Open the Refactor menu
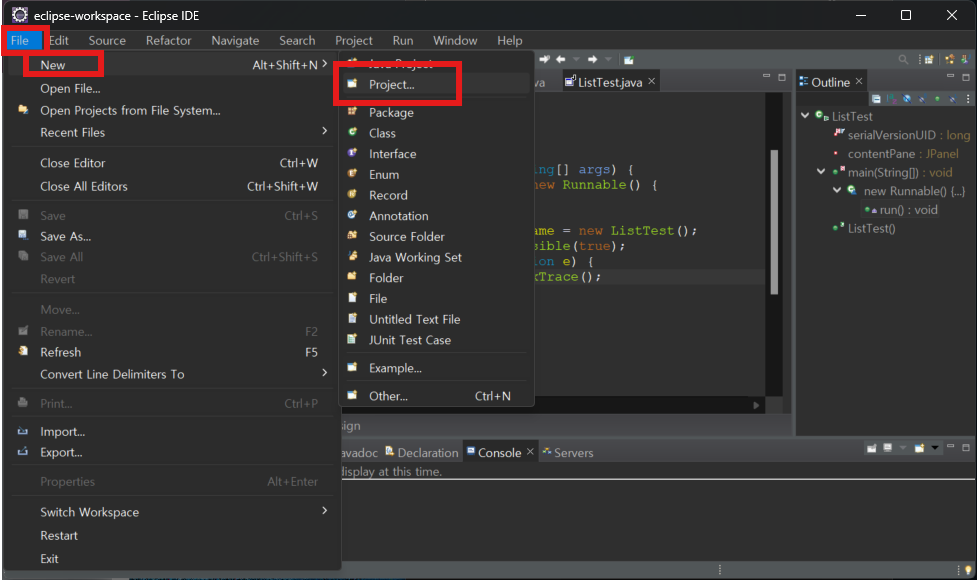The image size is (977, 580). coord(168,40)
